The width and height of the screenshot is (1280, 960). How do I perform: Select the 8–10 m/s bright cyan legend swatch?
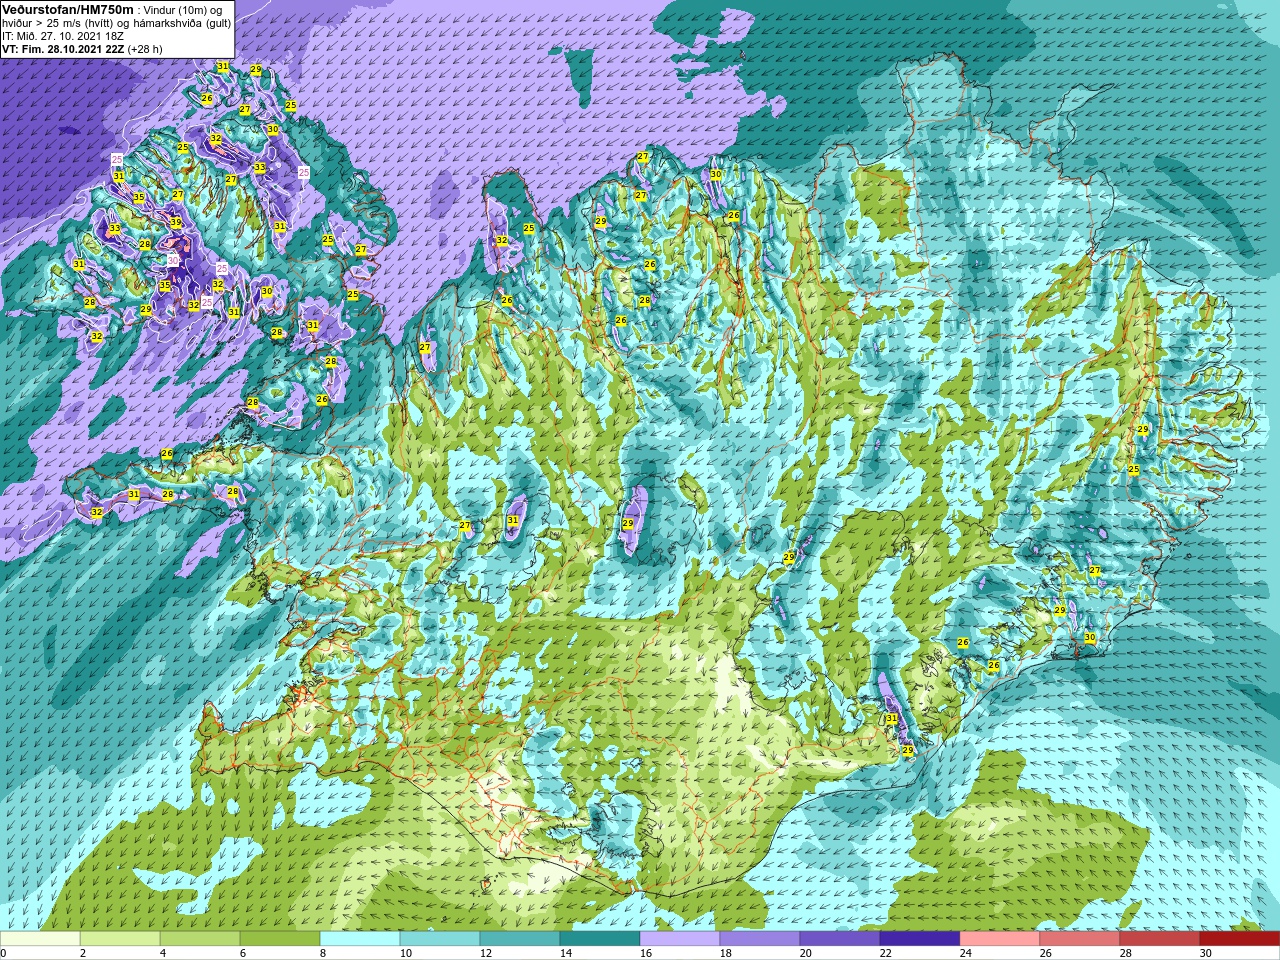pos(360,938)
